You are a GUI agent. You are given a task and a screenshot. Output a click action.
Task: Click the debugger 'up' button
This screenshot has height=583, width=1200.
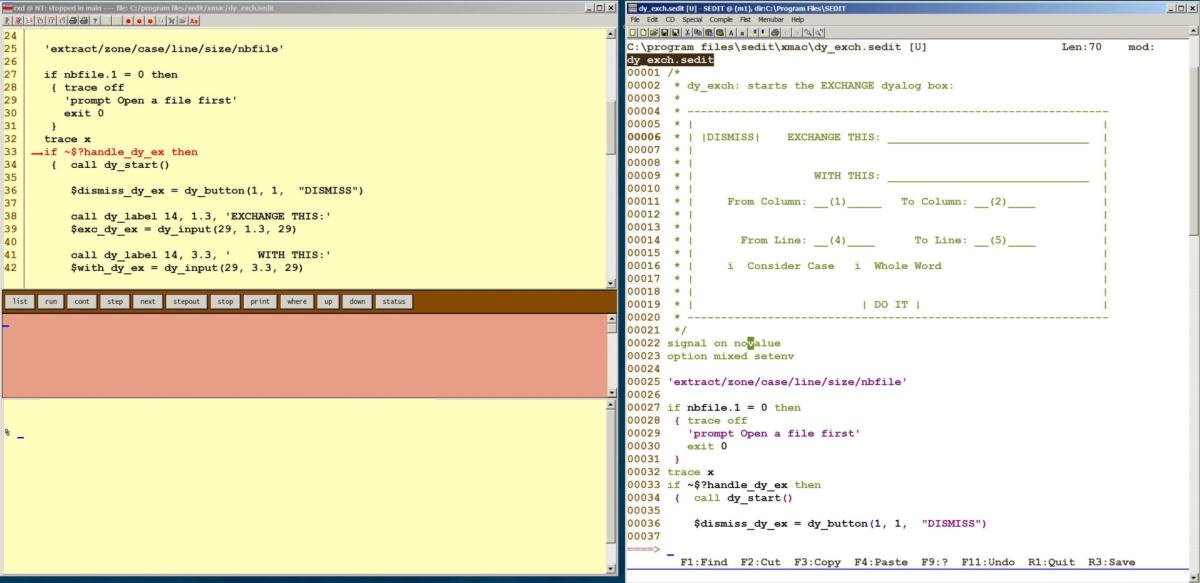tap(327, 301)
